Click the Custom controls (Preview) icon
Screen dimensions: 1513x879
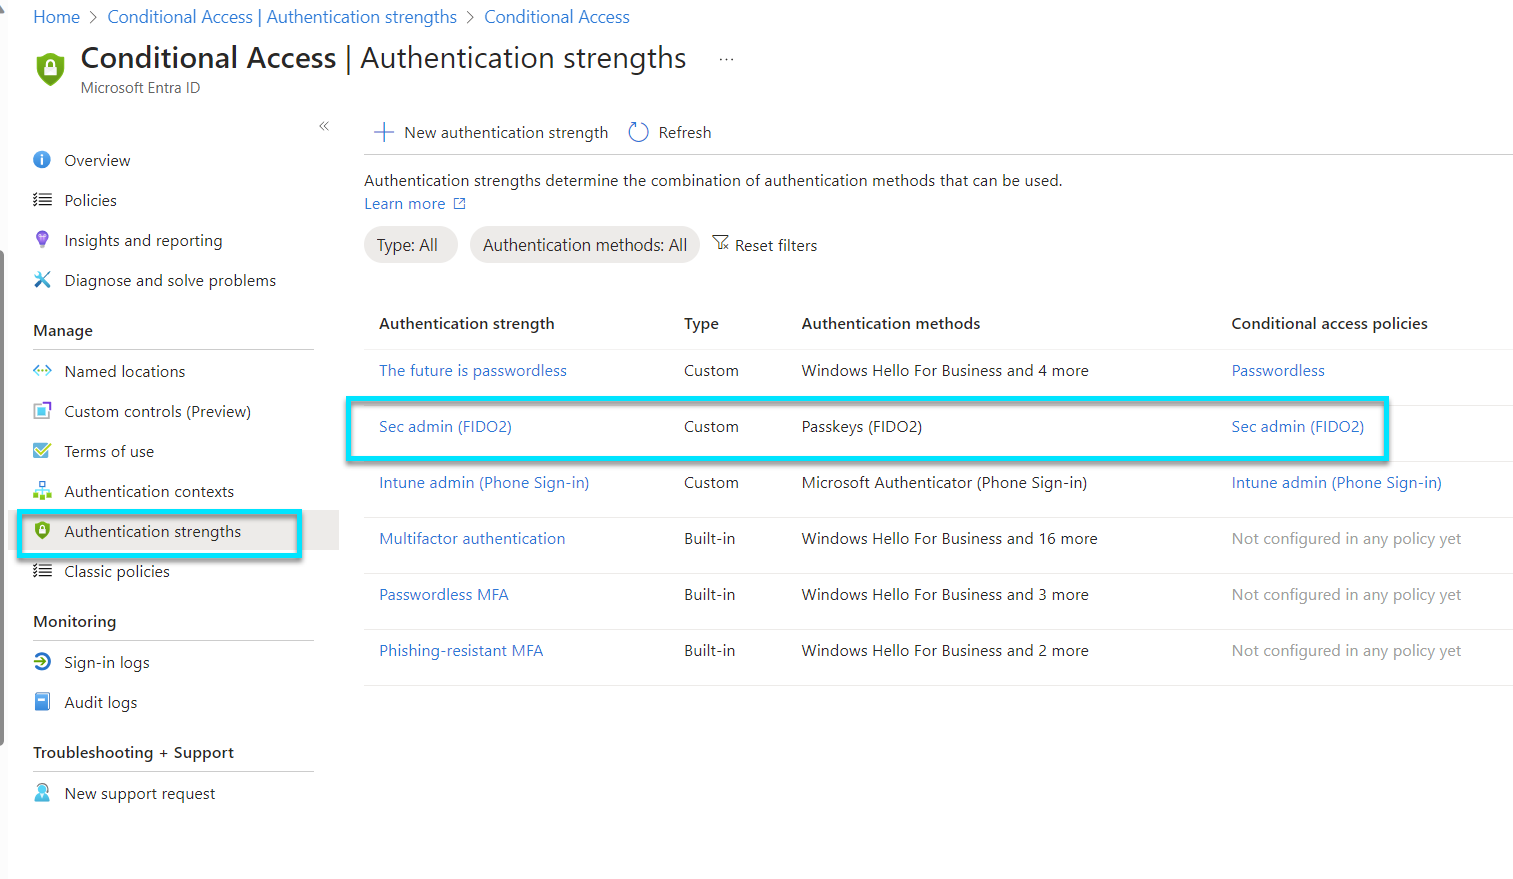click(42, 411)
